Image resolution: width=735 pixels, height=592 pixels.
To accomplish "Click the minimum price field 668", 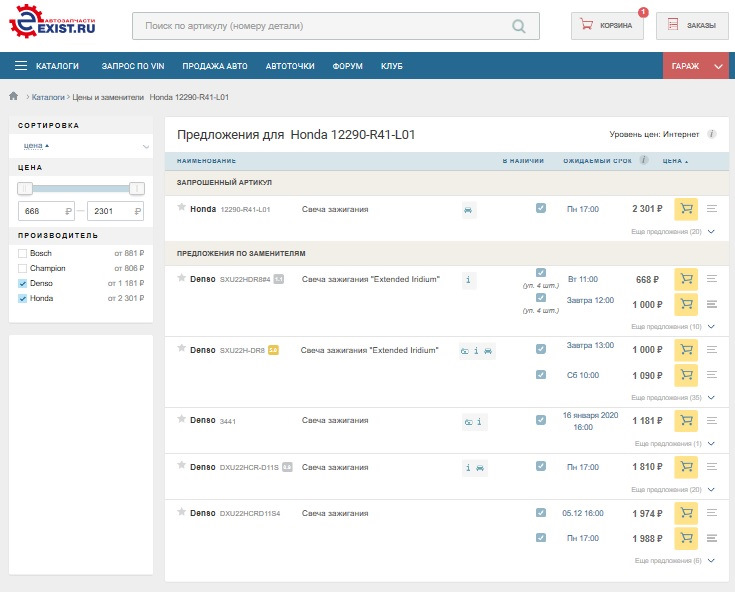I will (x=46, y=211).
